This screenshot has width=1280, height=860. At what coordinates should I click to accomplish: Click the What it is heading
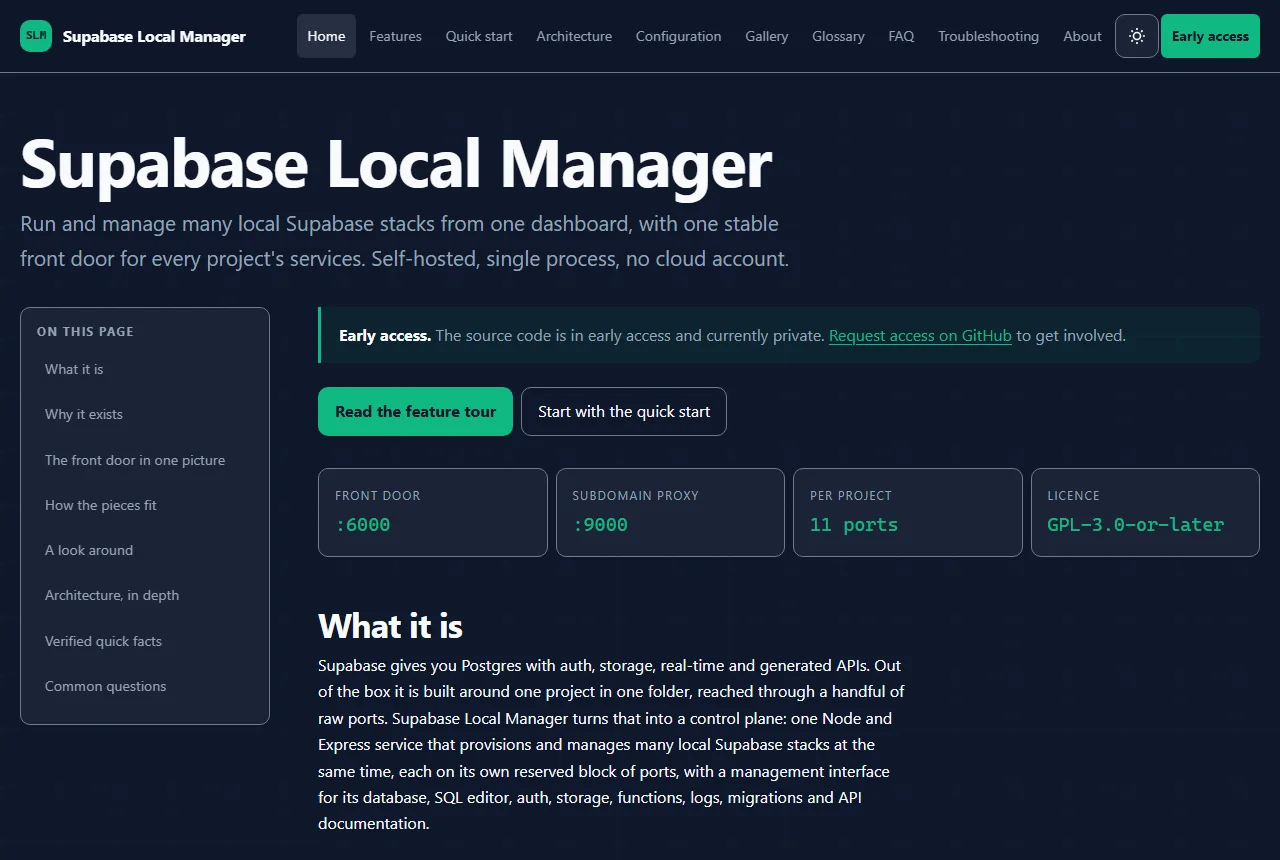click(390, 626)
